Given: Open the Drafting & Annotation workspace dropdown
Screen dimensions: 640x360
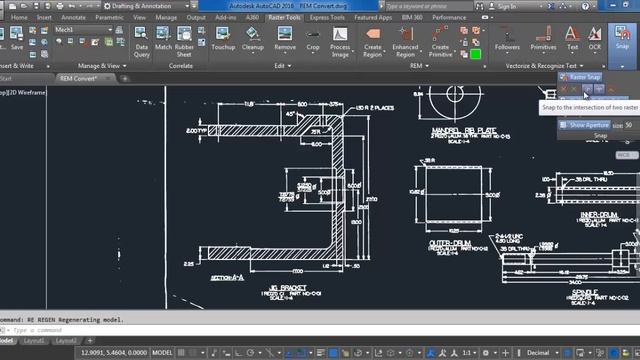Looking at the screenshot, I should [x=146, y=6].
